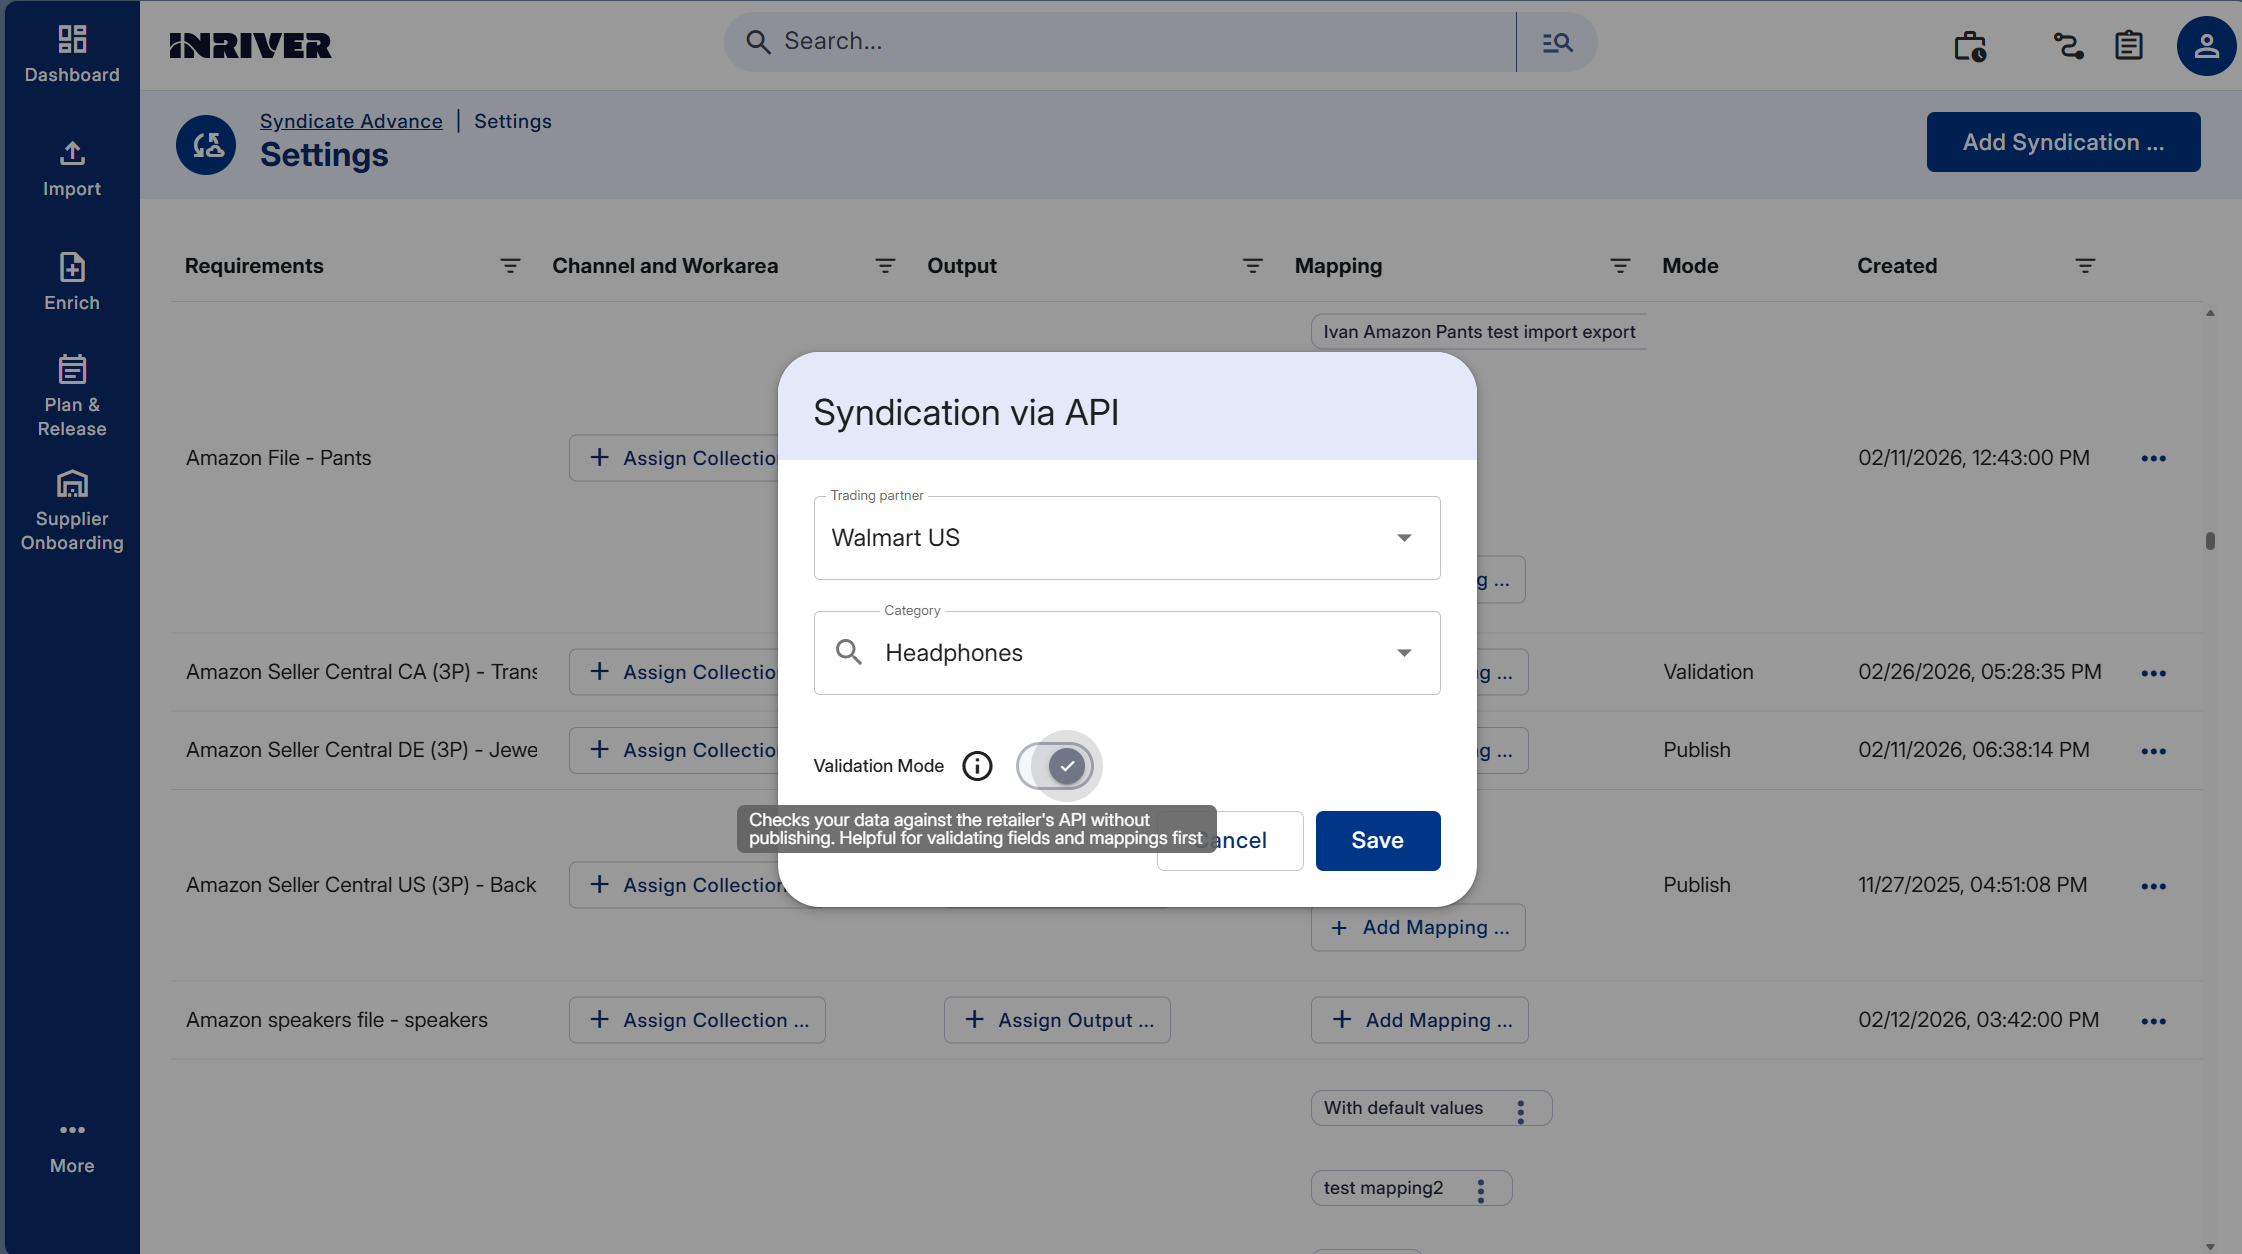
Task: Select the Ivan Amazon Pants test import export mapping
Action: click(1479, 332)
